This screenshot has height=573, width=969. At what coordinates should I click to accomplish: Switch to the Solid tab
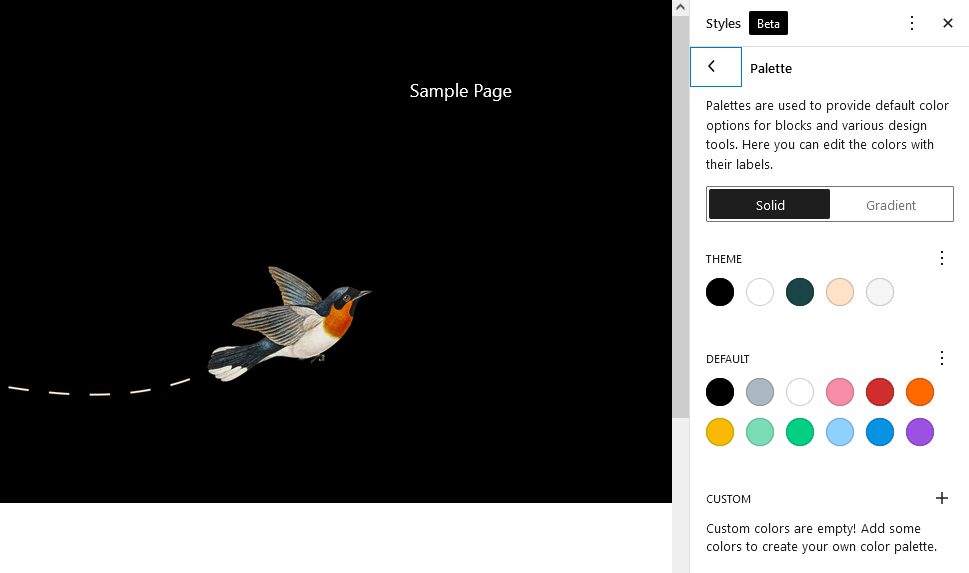[769, 205]
